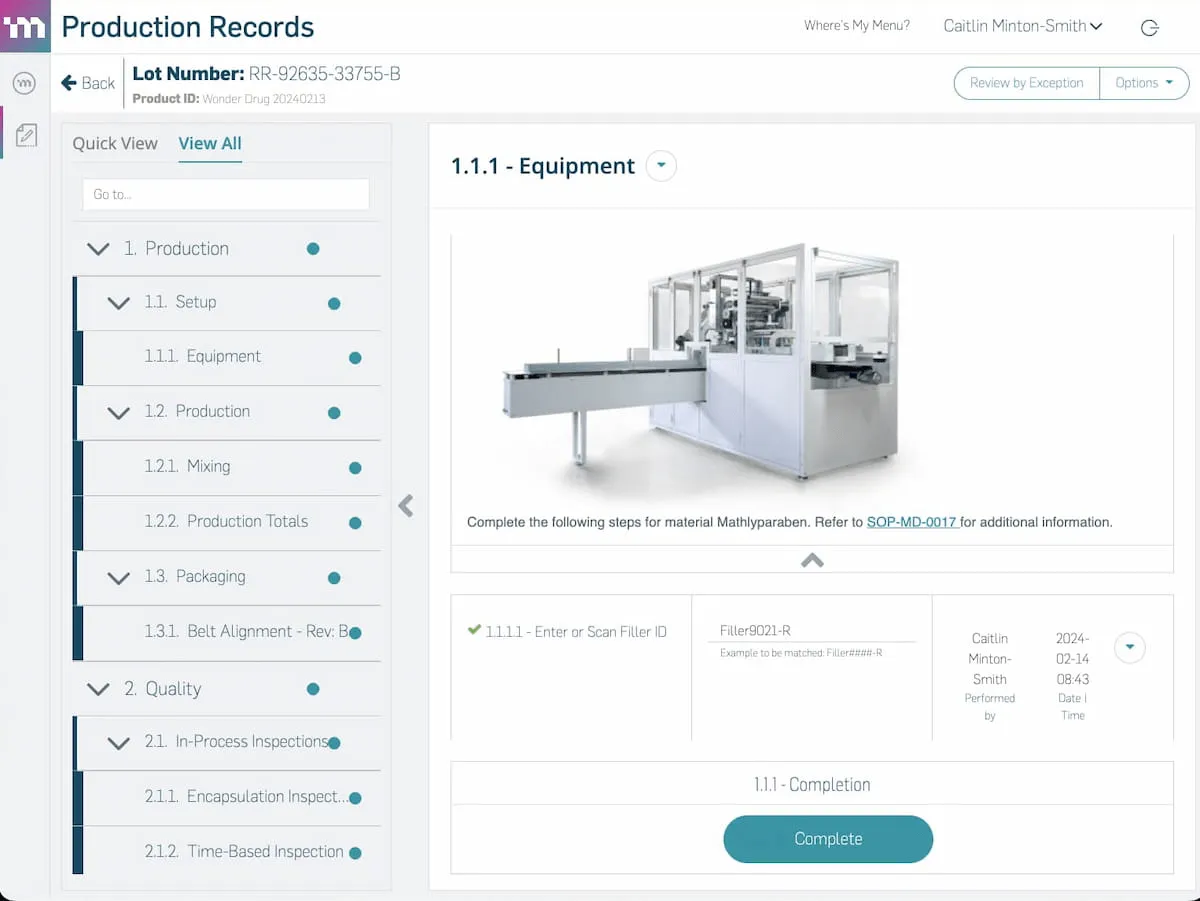
Task: Open the SOP-MD-0017 link
Action: click(912, 522)
